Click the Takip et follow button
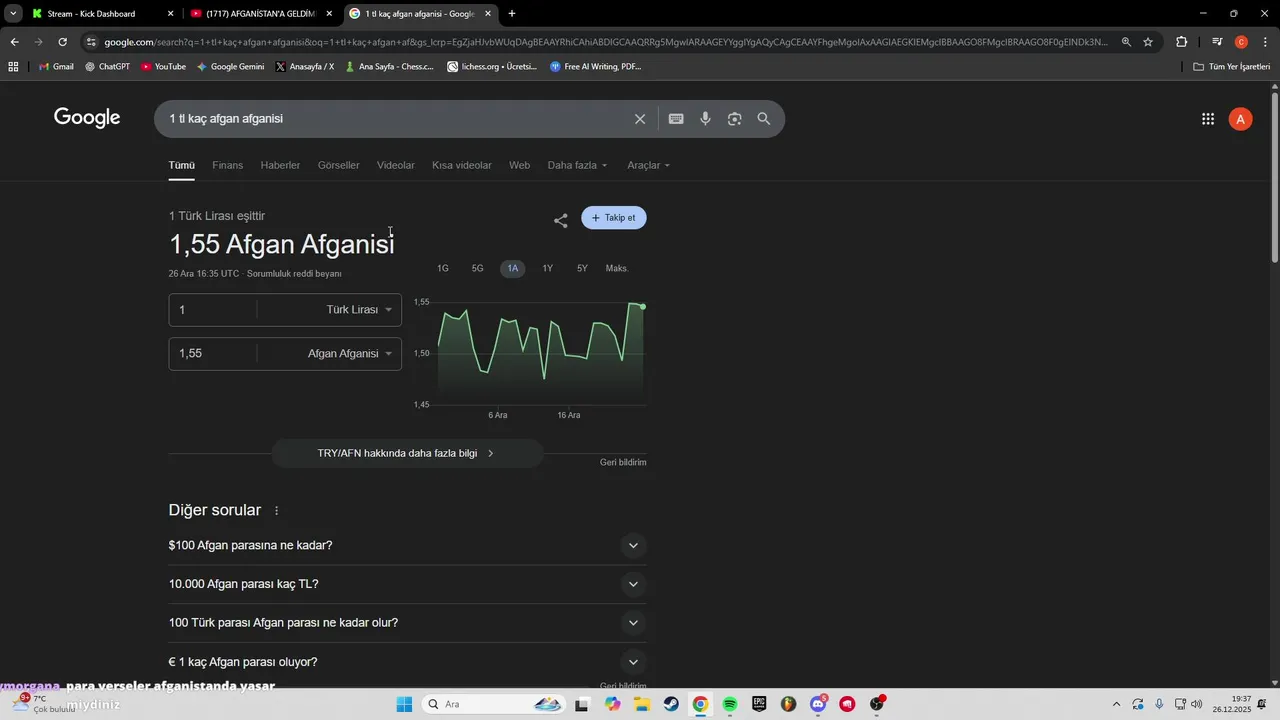This screenshot has height=720, width=1280. click(x=614, y=218)
